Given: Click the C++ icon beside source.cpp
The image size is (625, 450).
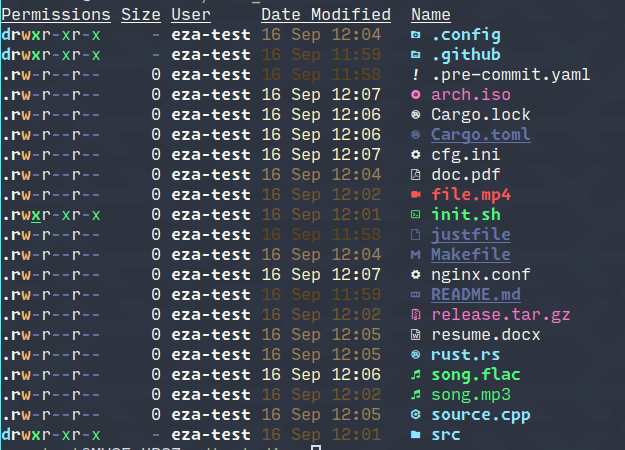Looking at the screenshot, I should pos(416,415).
